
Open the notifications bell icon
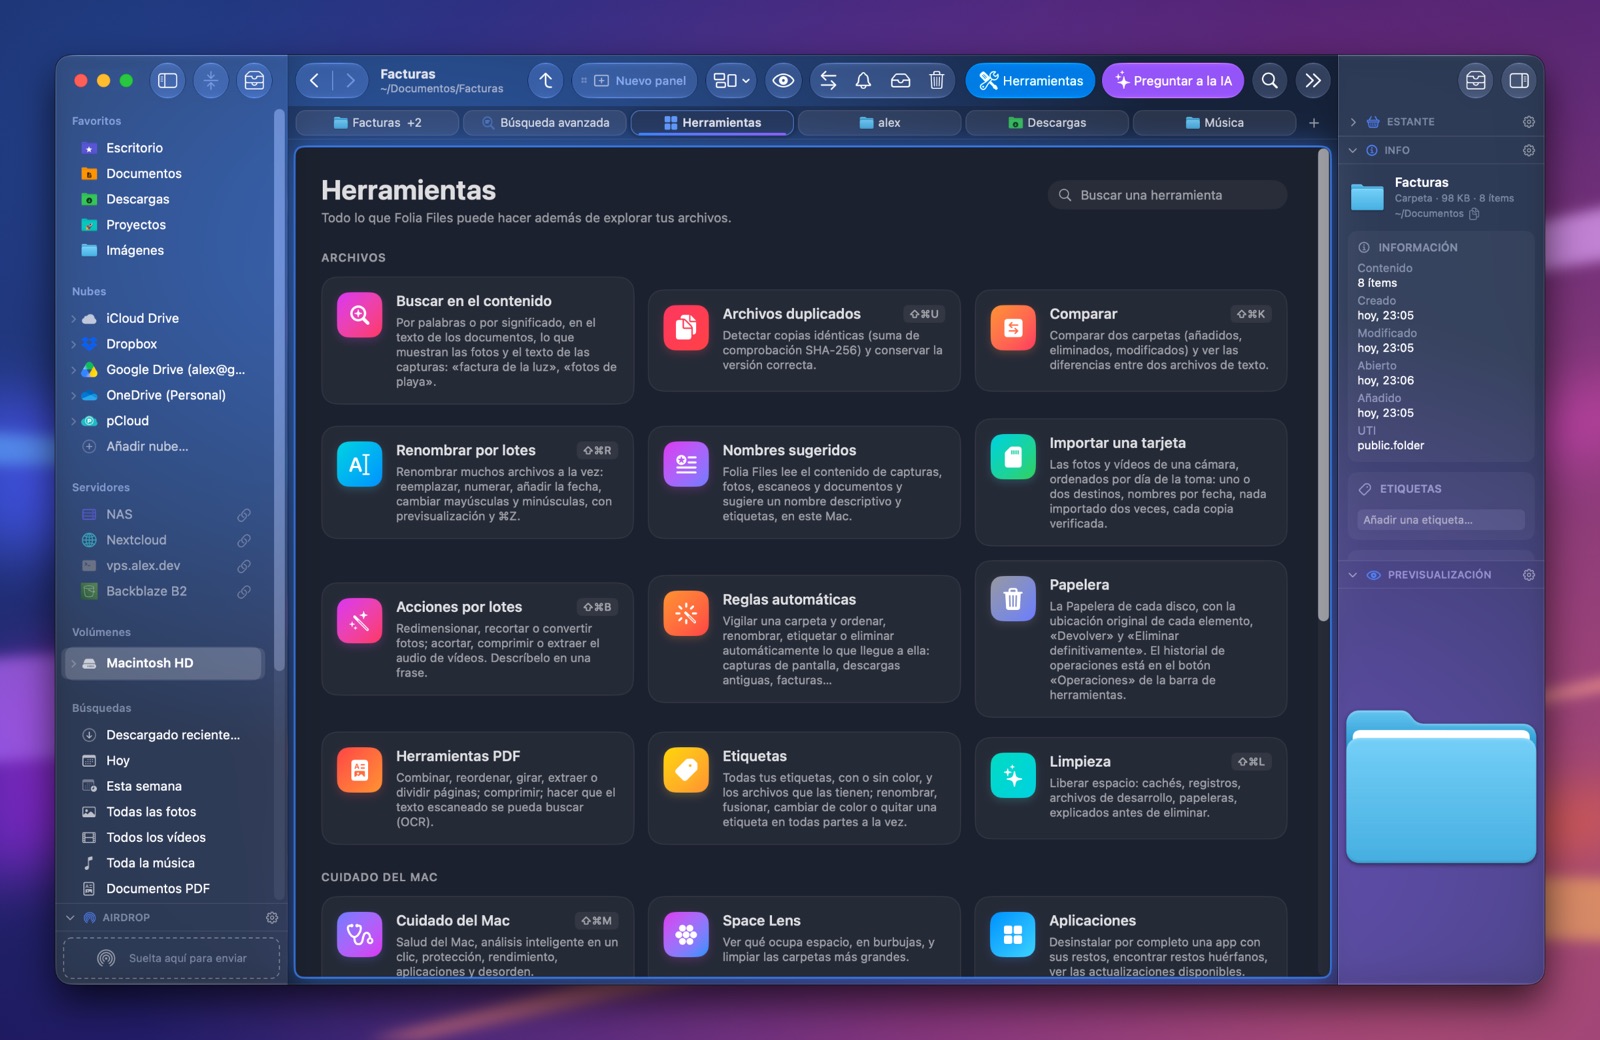(864, 81)
